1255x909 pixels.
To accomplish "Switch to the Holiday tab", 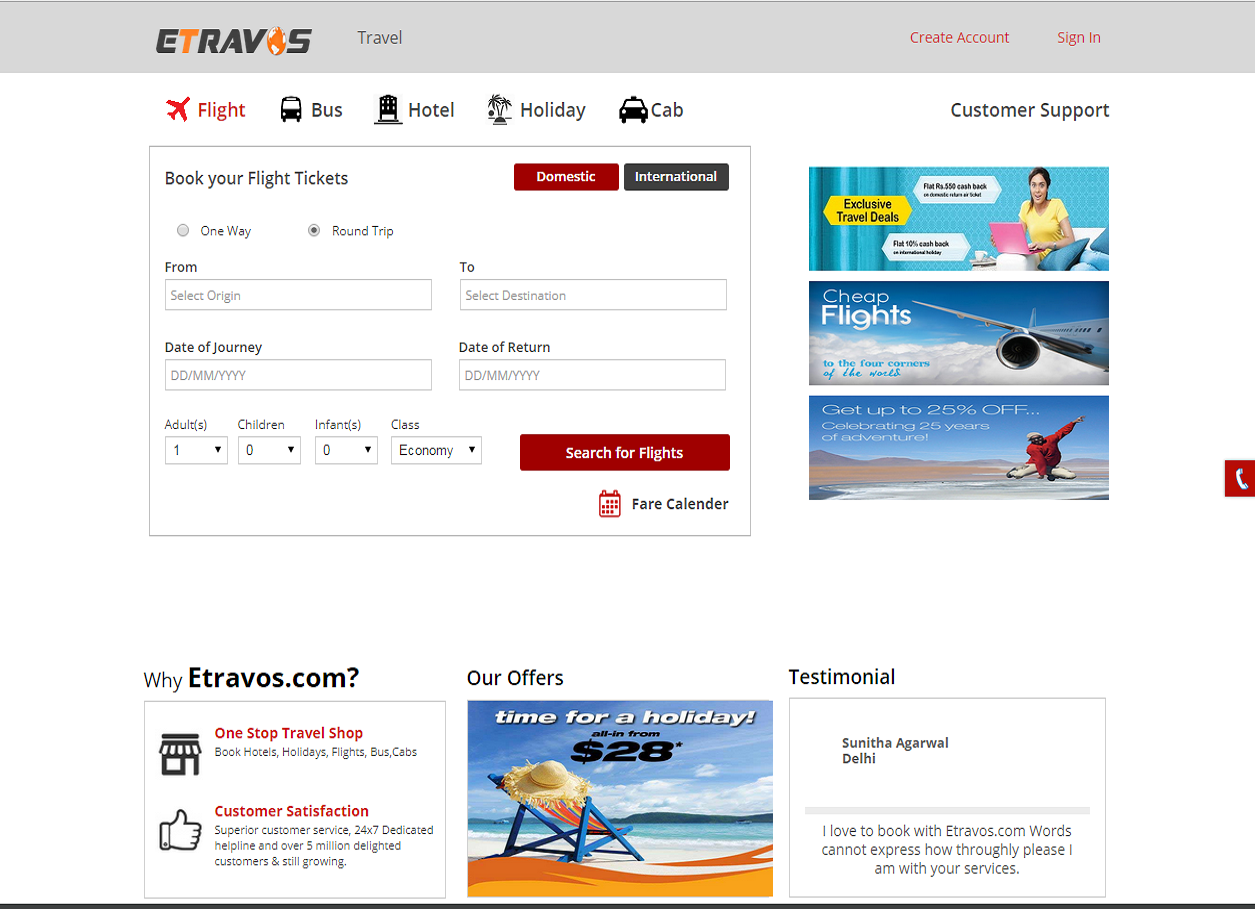I will [536, 110].
